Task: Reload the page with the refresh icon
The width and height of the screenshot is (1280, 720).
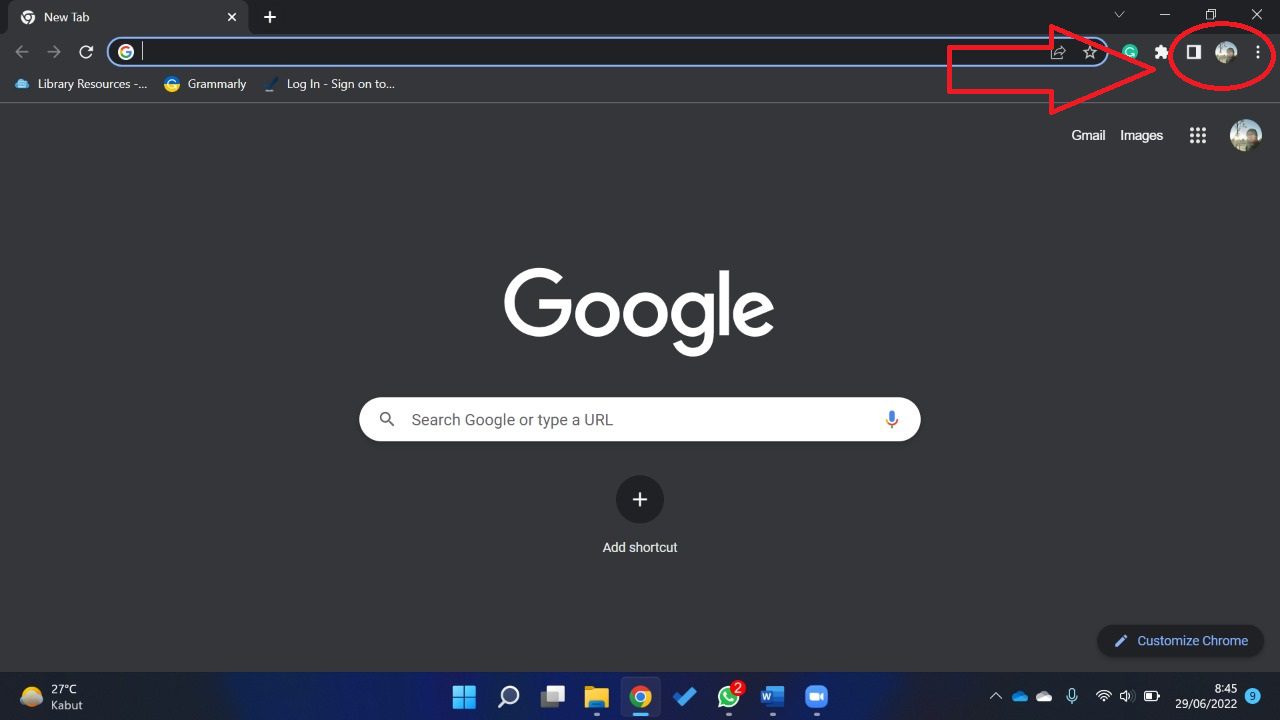Action: click(x=86, y=52)
